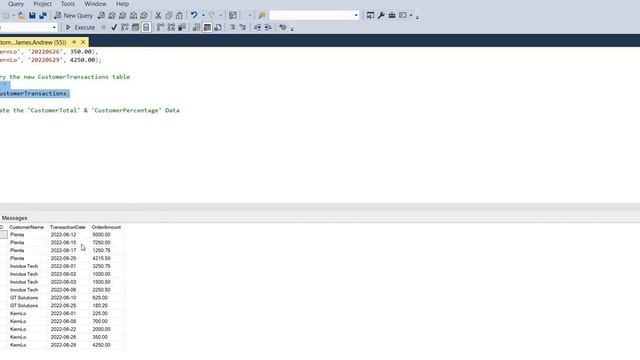Open SQL editor toolbar overflow options
This screenshot has height=360, width=640.
[x=292, y=28]
